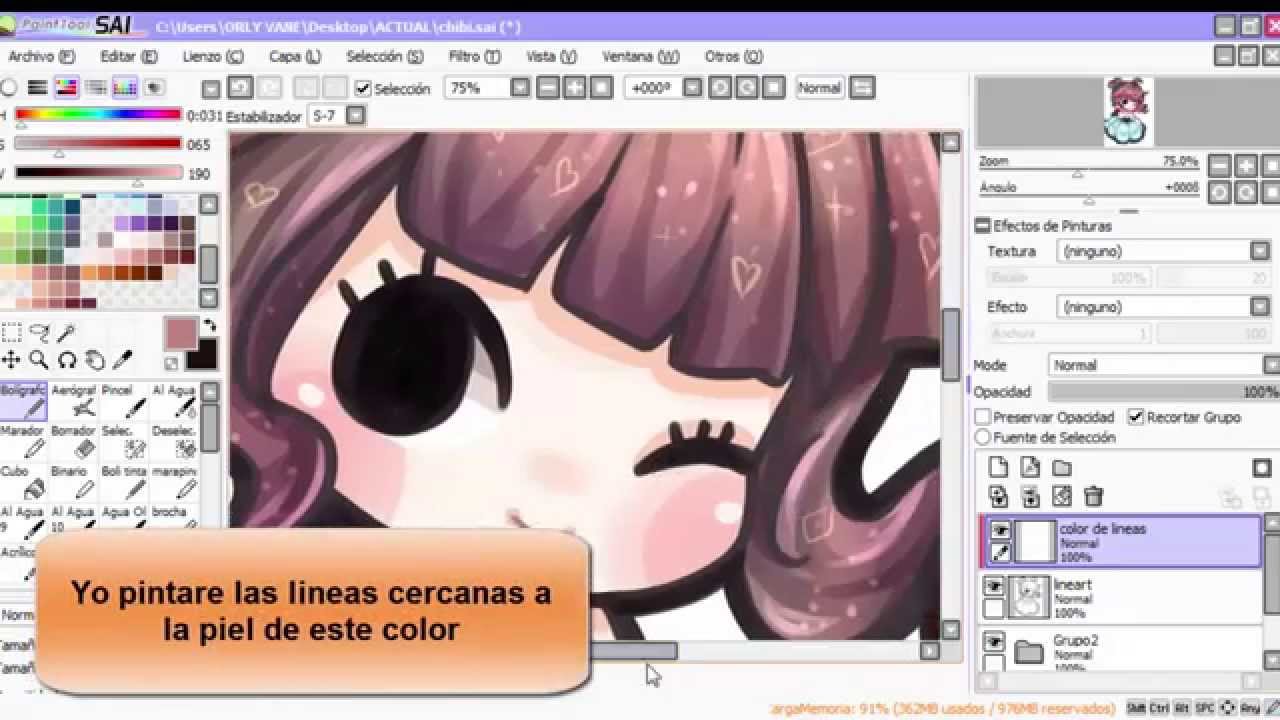Select the magic wand tool
This screenshot has height=720, width=1280.
67,332
